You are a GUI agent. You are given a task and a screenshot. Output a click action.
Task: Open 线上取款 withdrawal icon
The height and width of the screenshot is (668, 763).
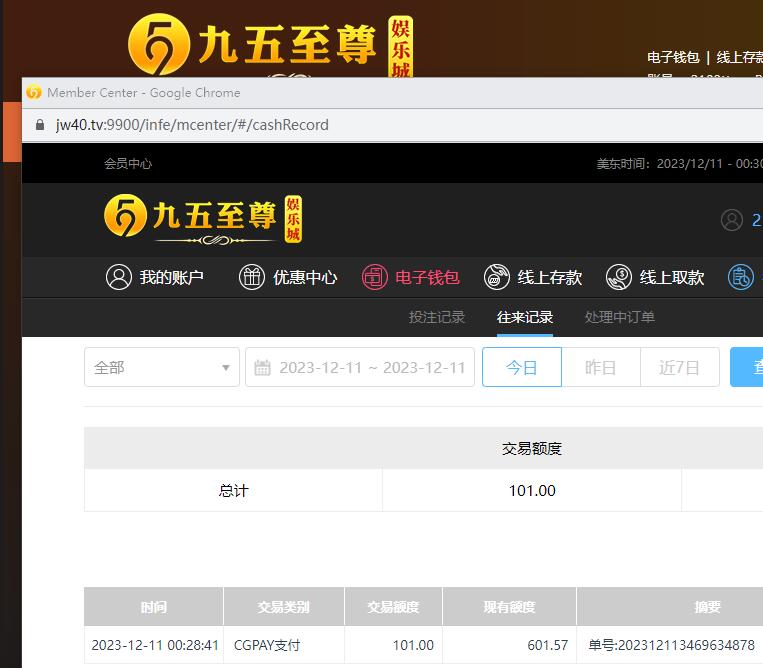coord(619,277)
